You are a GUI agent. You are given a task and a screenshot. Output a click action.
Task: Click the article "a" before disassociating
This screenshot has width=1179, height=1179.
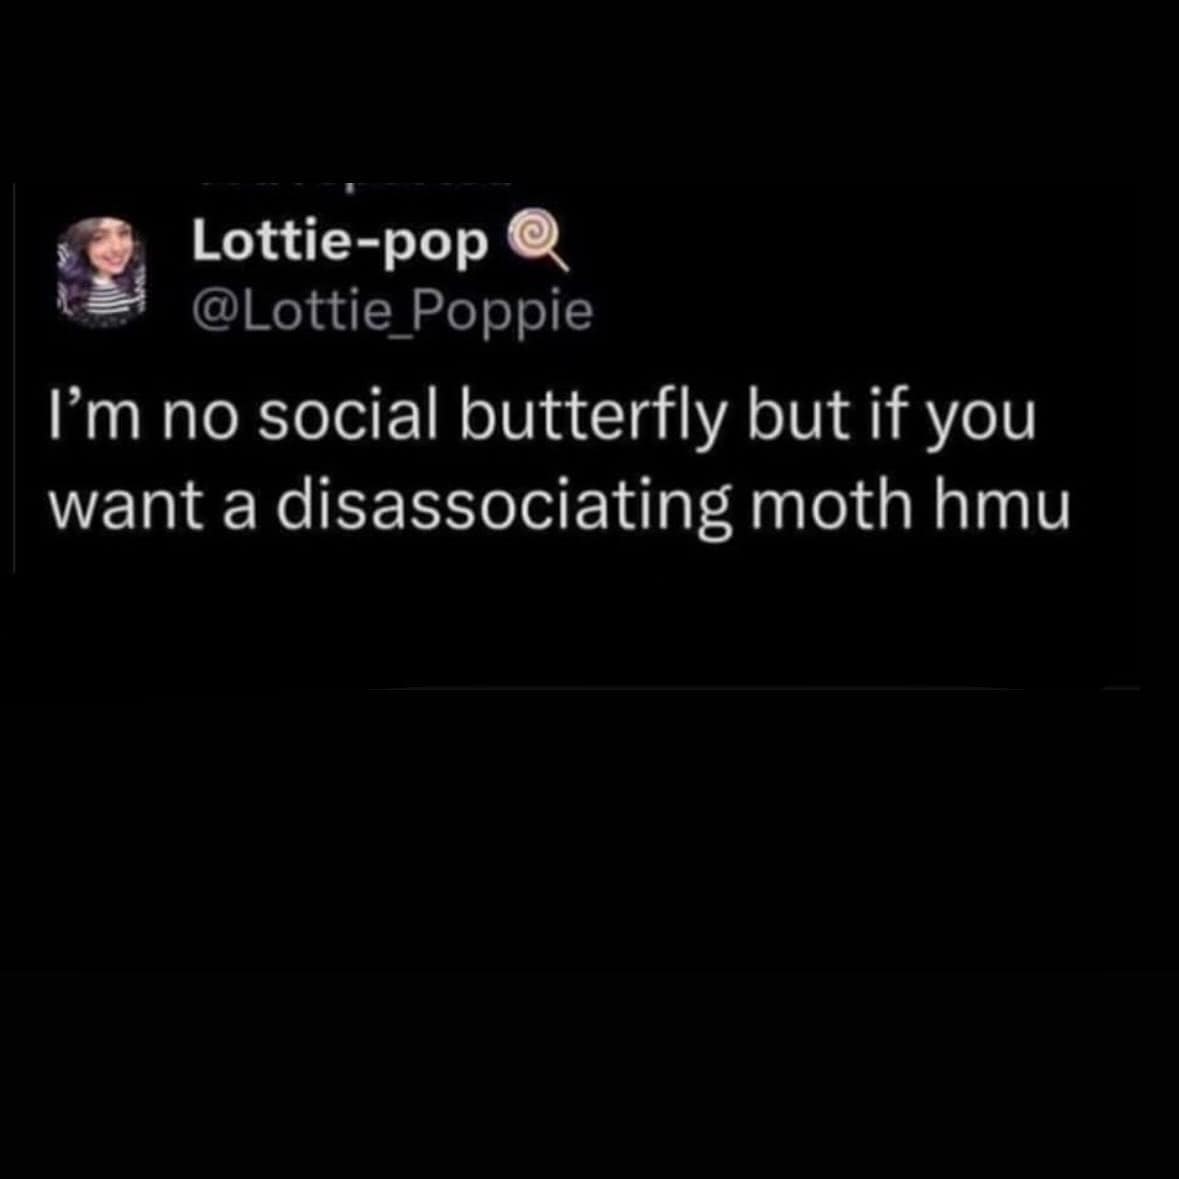240,508
